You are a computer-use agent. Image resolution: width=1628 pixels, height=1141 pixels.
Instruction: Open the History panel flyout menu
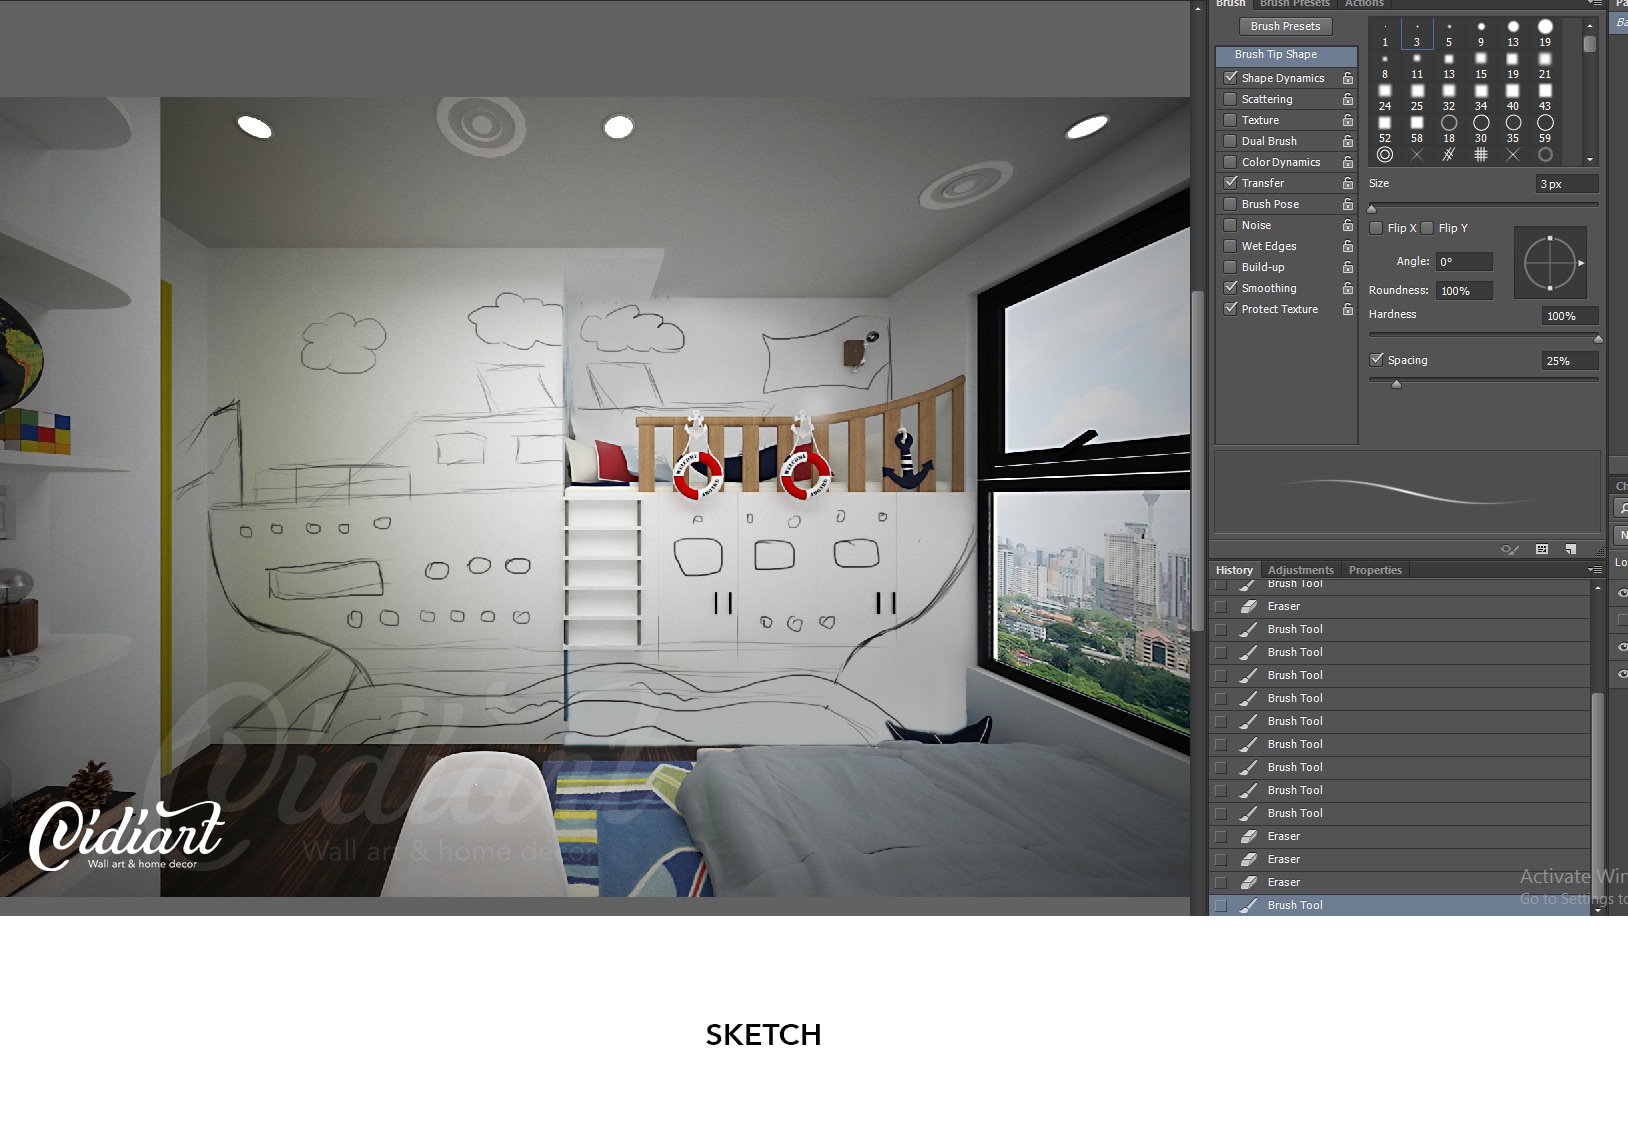[1594, 570]
